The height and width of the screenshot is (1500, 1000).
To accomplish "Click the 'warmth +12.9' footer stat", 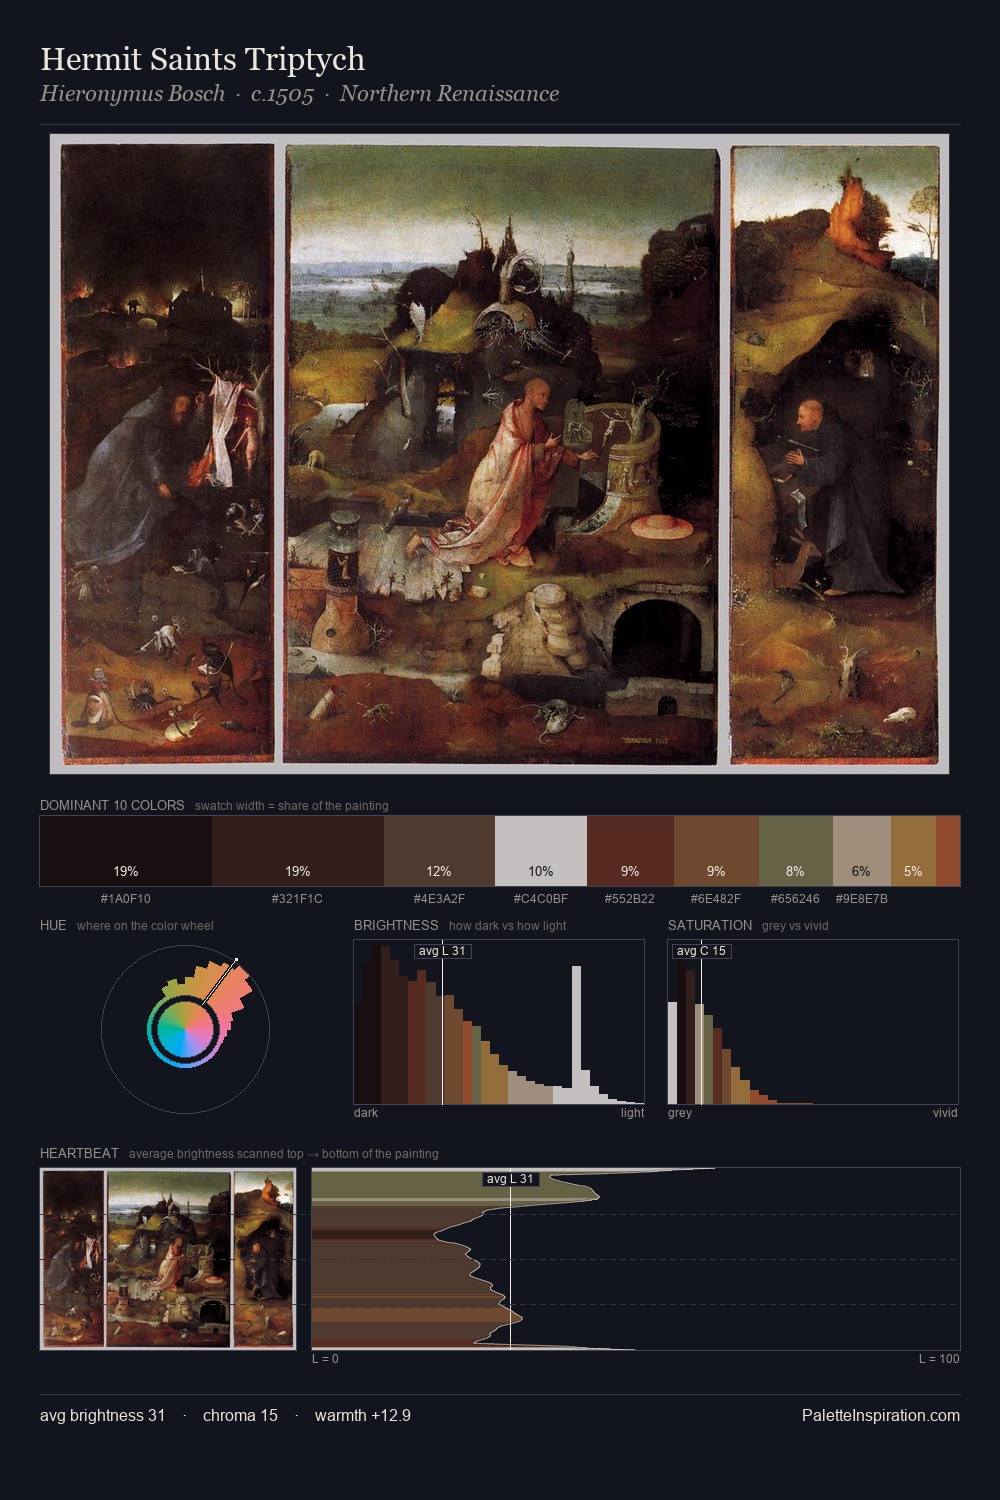I will coord(362,1415).
